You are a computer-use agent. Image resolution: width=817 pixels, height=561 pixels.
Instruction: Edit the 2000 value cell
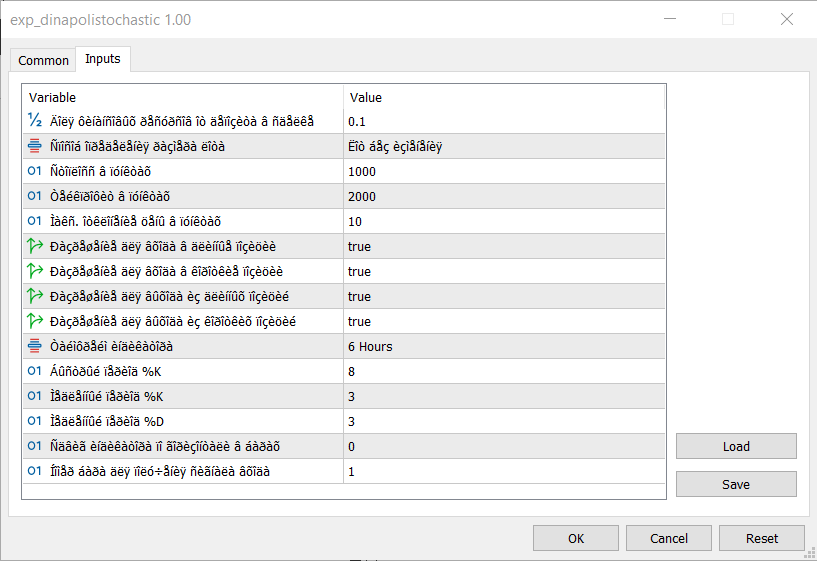point(504,196)
